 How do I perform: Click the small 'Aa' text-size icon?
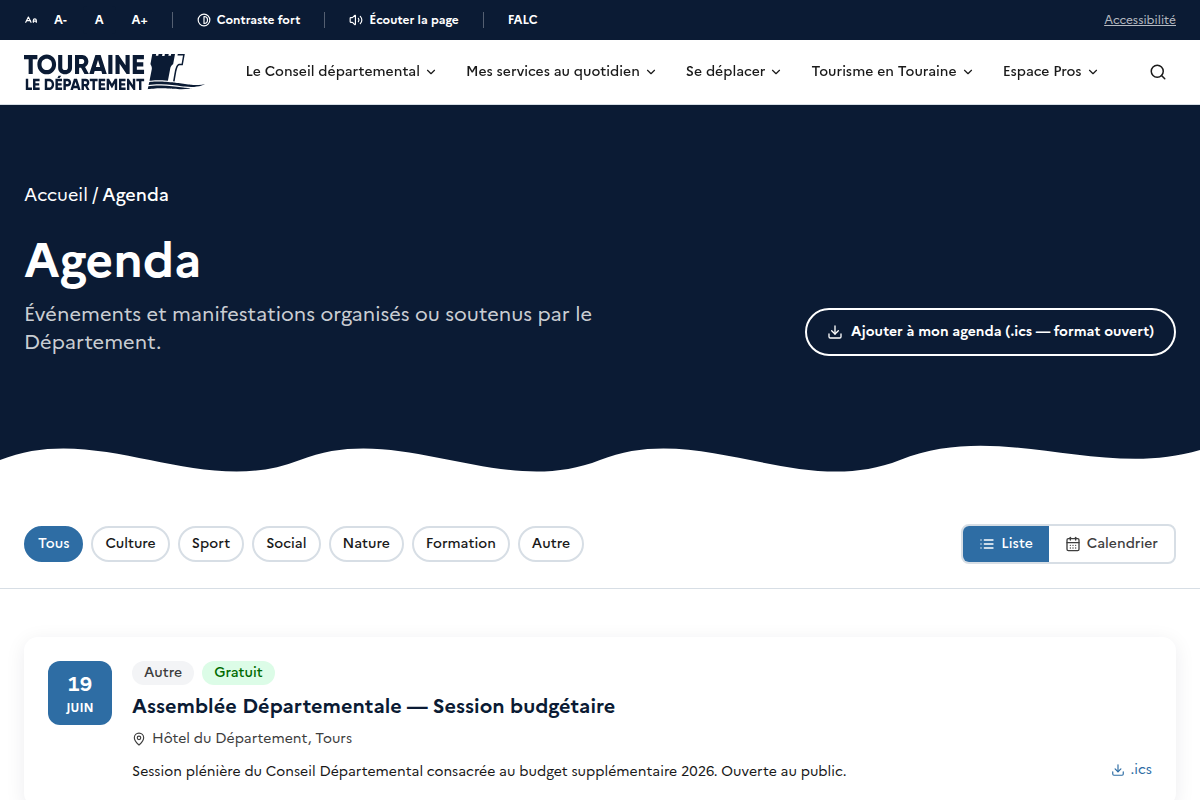(31, 20)
